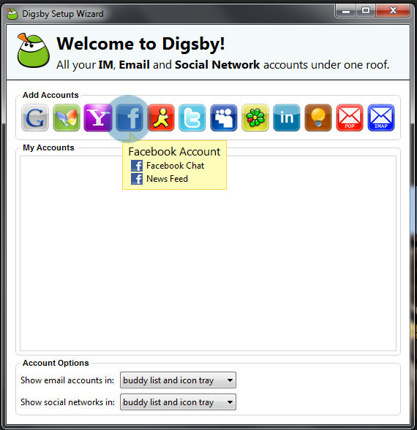
Task: Click the Digsby title bar icon
Action: 13,14
